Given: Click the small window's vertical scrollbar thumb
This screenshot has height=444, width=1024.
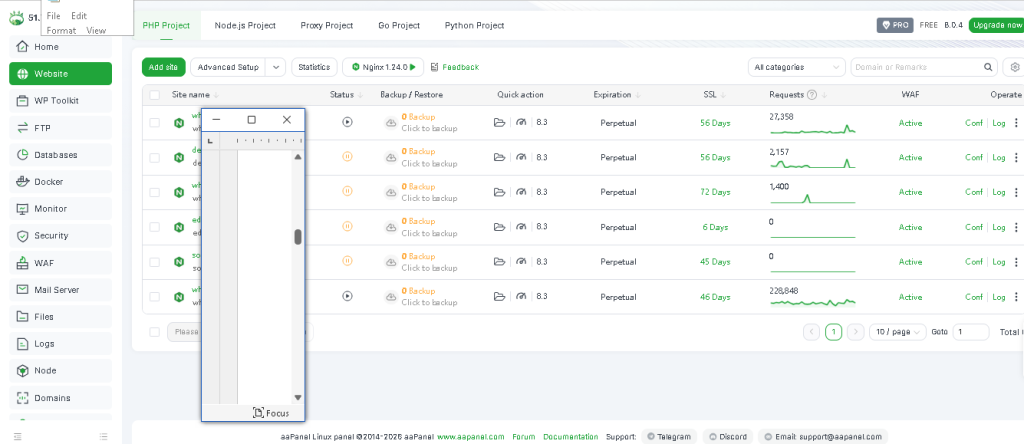Looking at the screenshot, I should (x=298, y=237).
